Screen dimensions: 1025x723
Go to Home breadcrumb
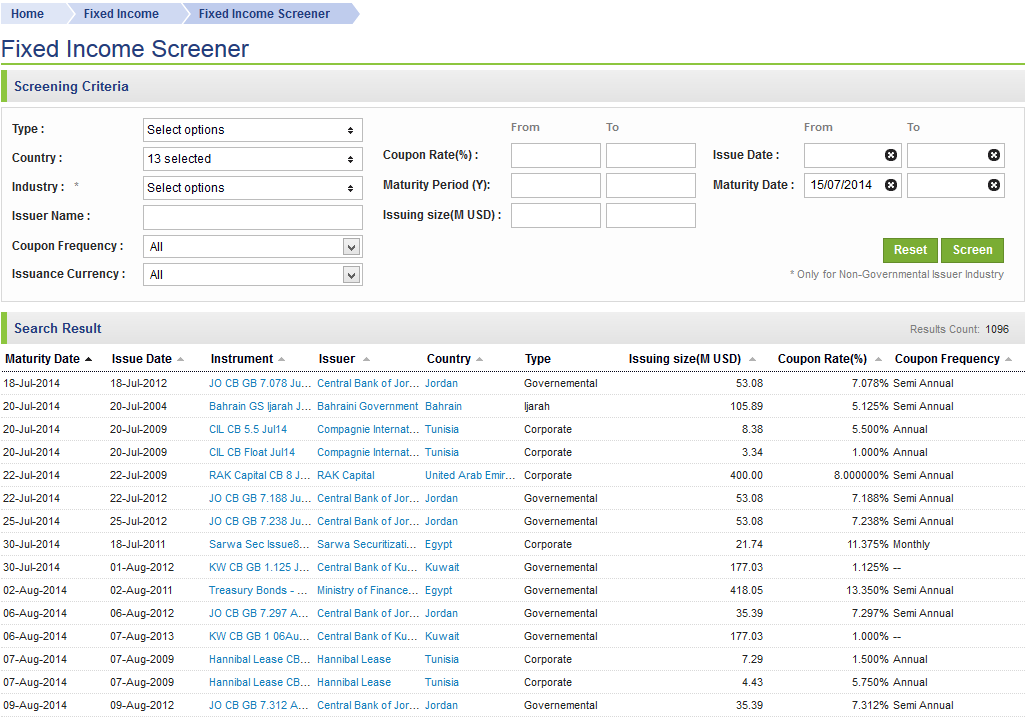pyautogui.click(x=27, y=14)
